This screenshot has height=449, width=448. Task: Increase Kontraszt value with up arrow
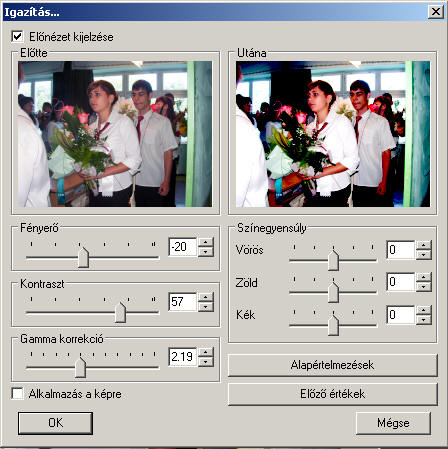coord(206,297)
